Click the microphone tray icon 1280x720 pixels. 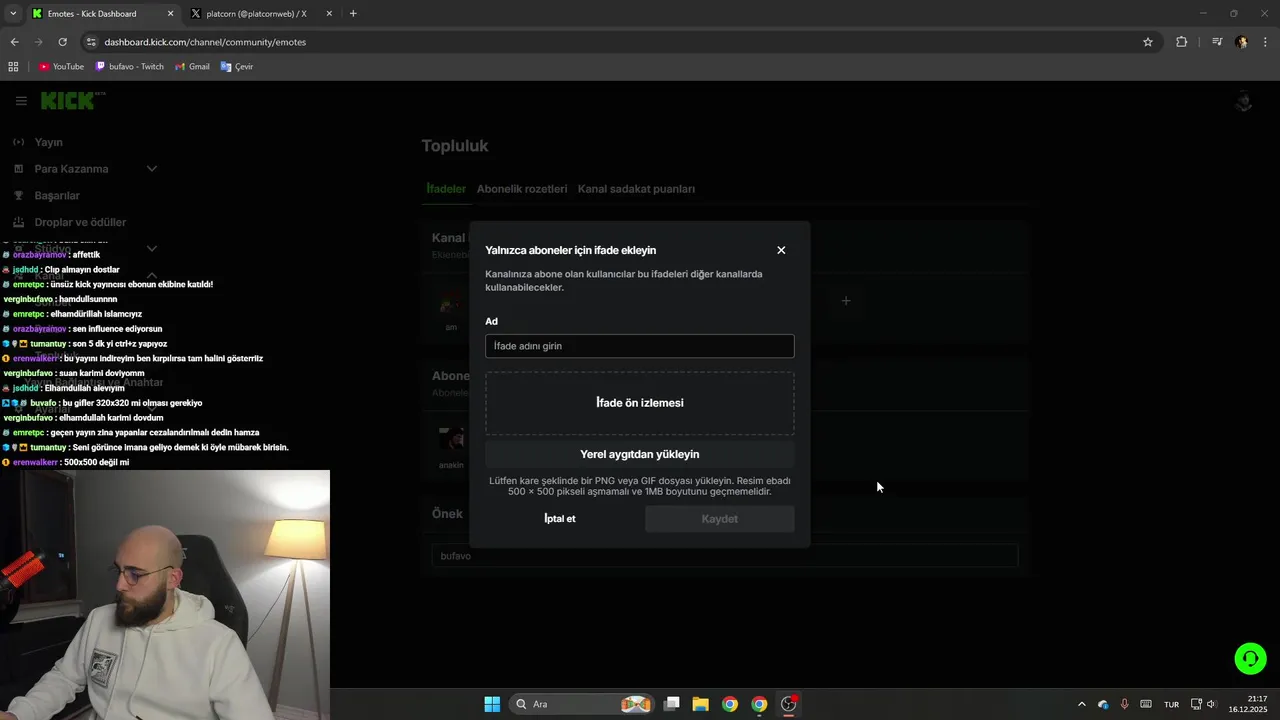click(x=1124, y=704)
